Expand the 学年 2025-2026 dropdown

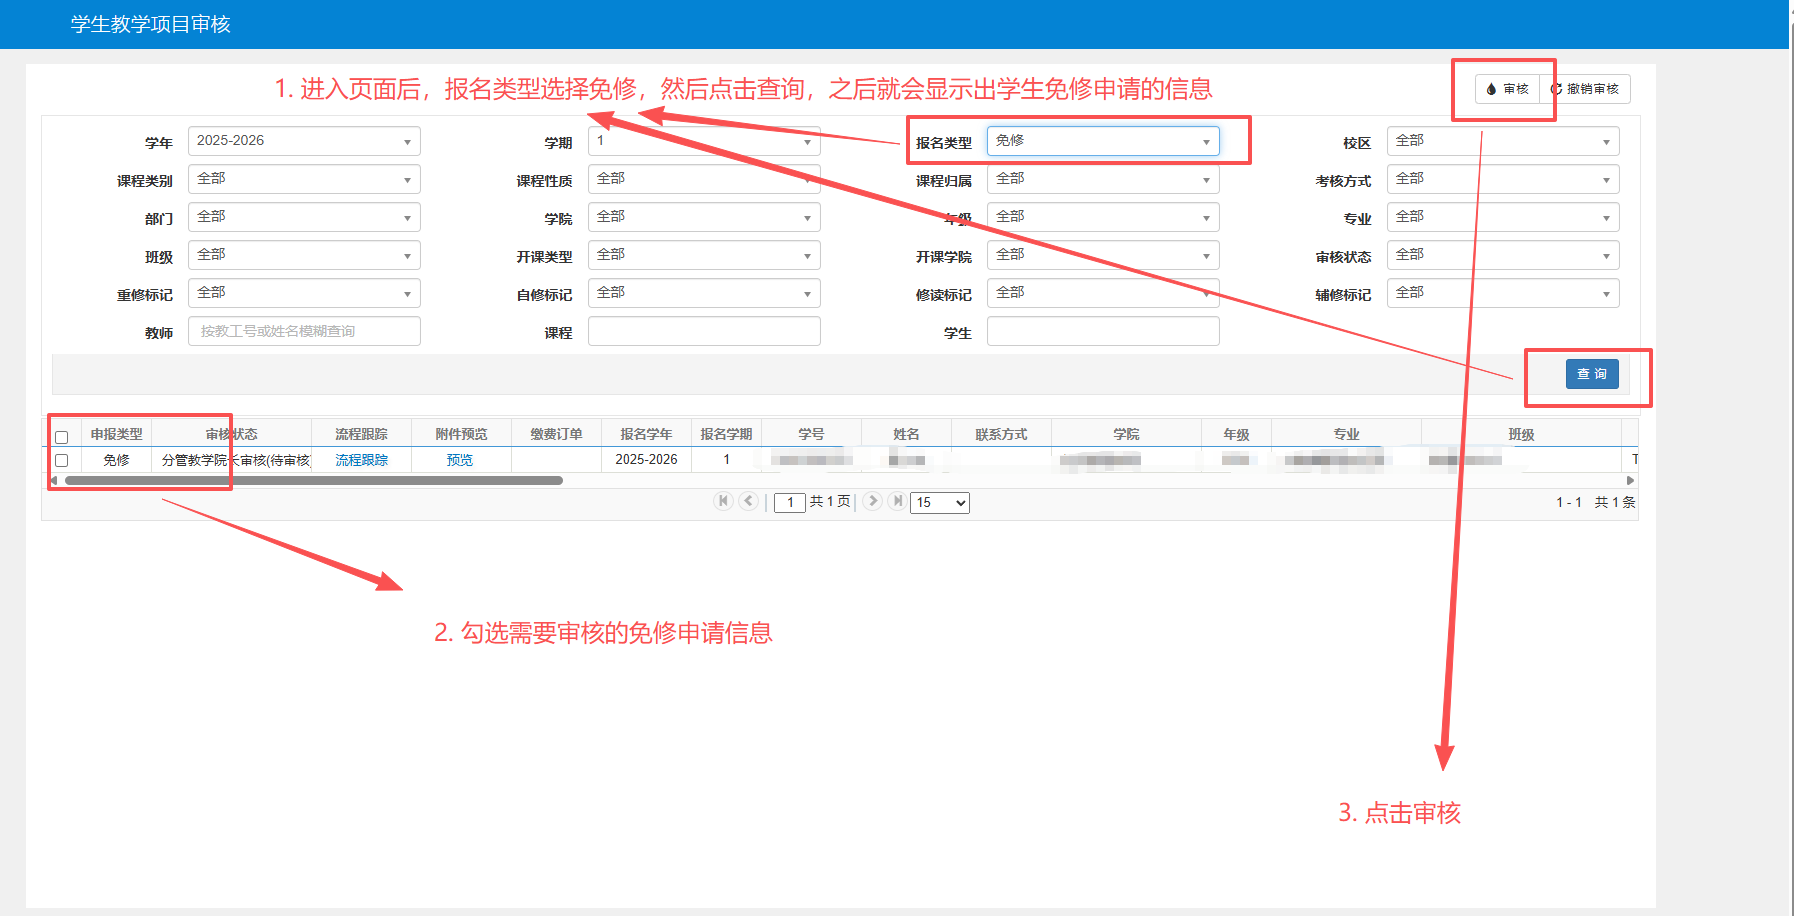(304, 141)
